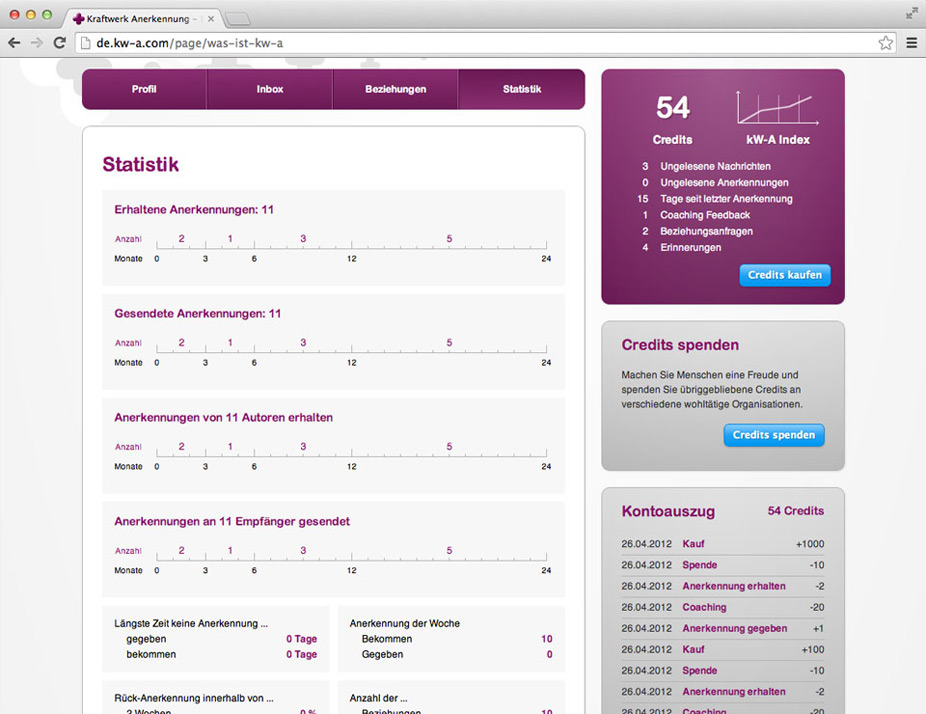Click the address bar URL field

(x=480, y=43)
